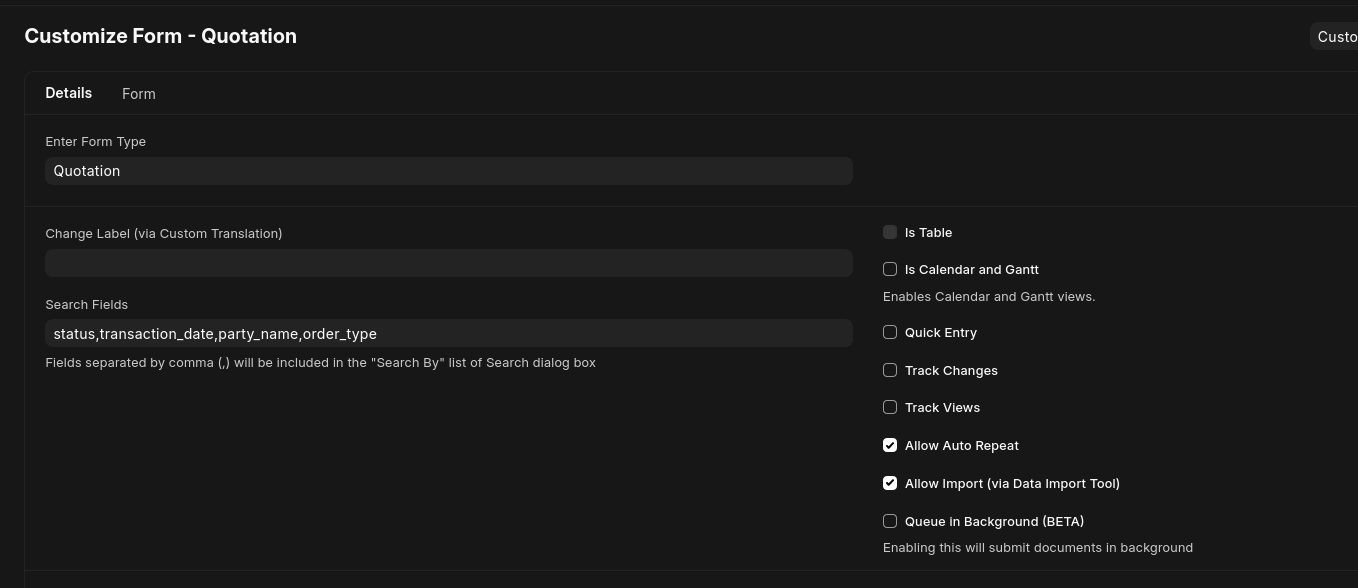Click the Enables Calendar and Gantt views description
Image resolution: width=1358 pixels, height=588 pixels.
tap(989, 297)
